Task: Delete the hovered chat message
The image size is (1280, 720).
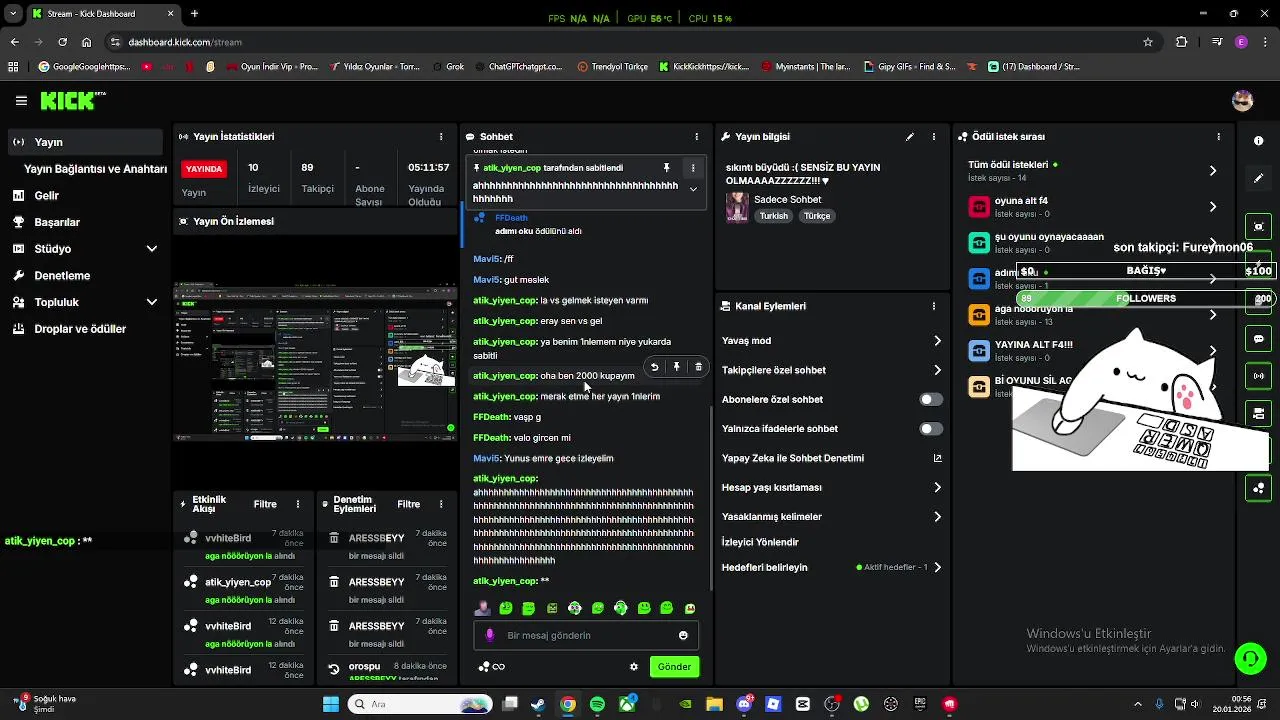Action: pyautogui.click(x=698, y=367)
